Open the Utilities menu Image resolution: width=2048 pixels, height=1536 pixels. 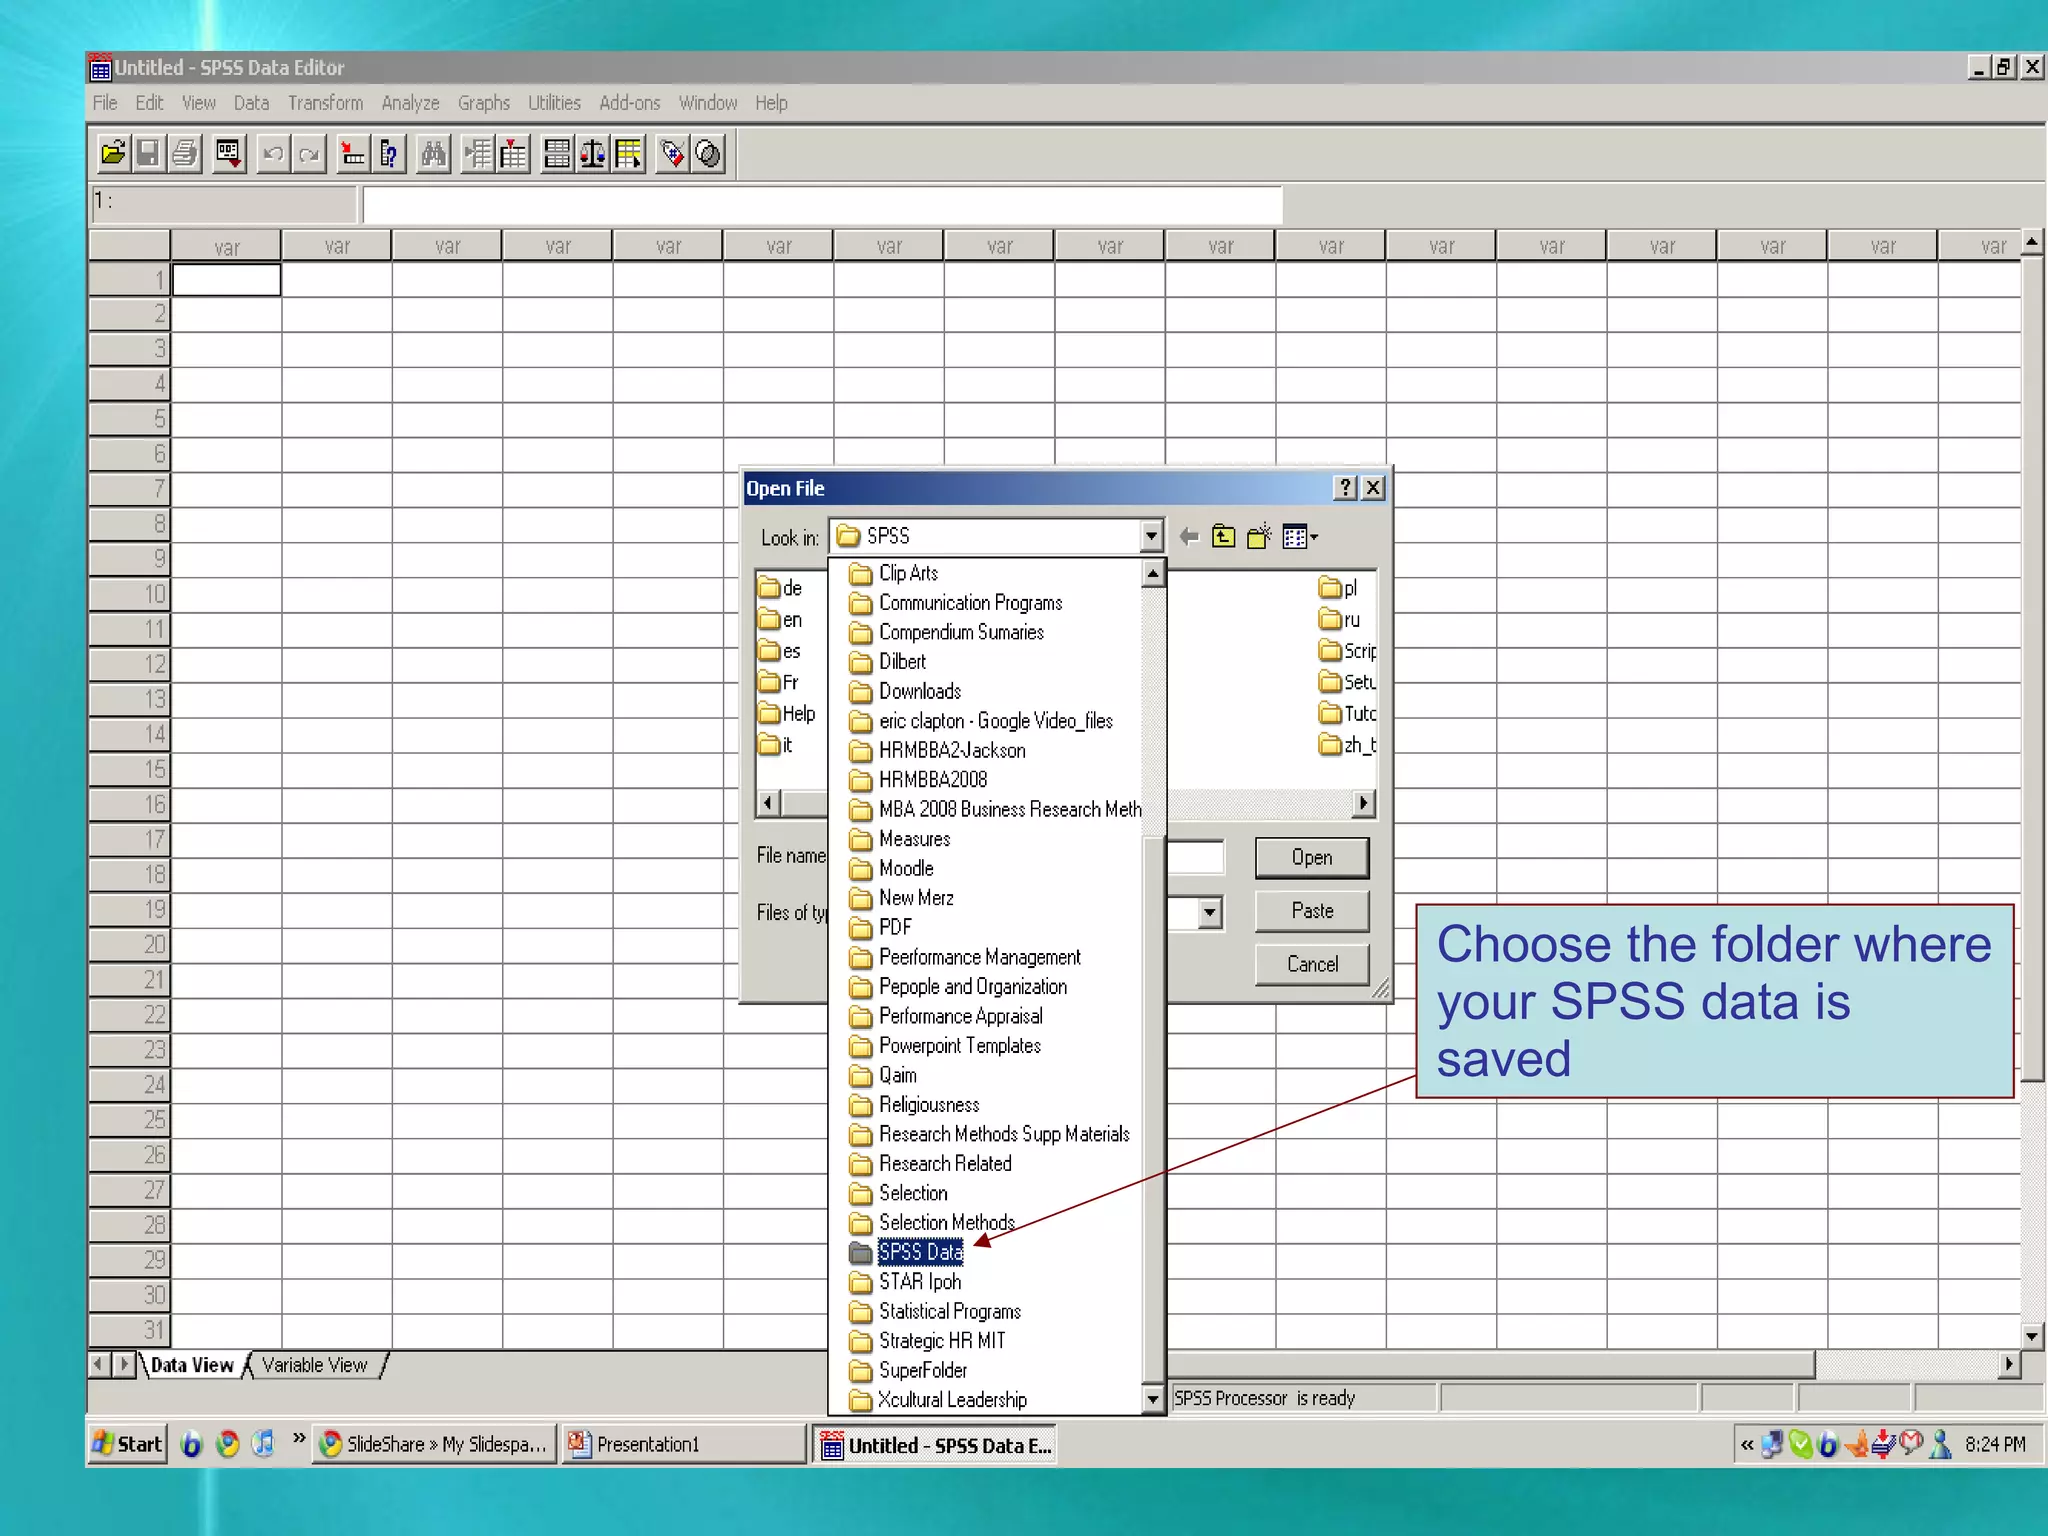(x=554, y=103)
